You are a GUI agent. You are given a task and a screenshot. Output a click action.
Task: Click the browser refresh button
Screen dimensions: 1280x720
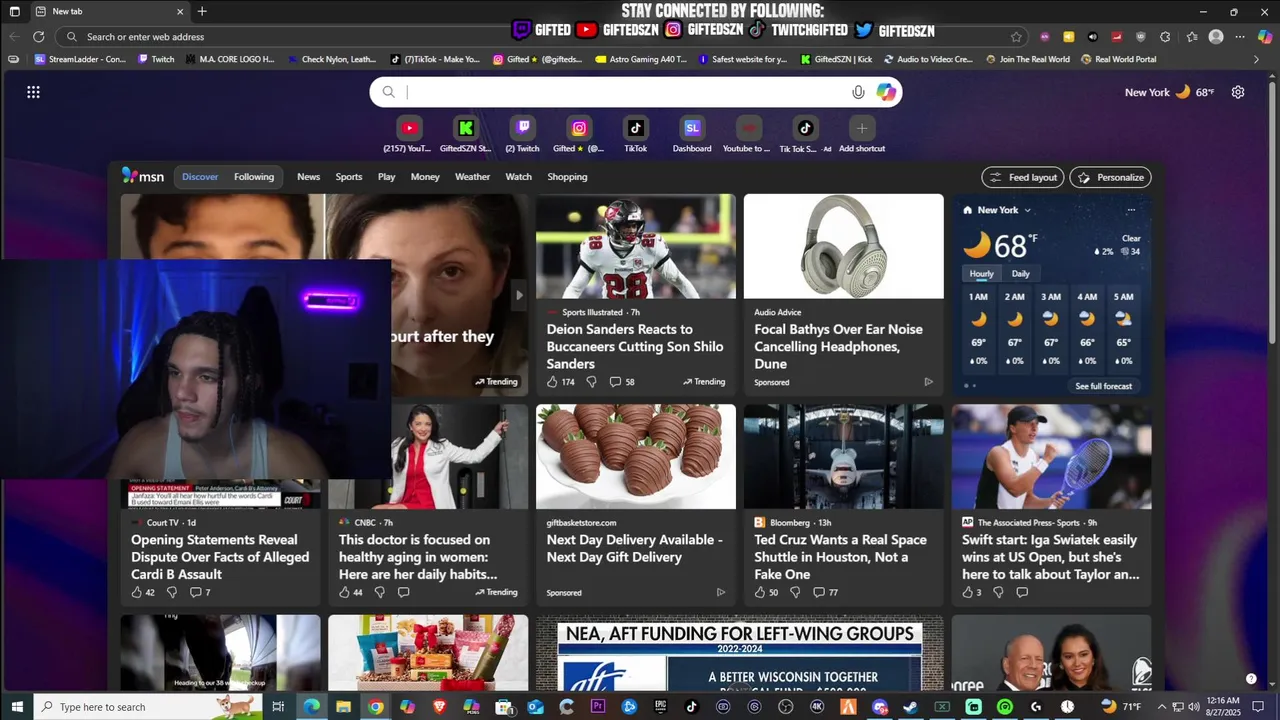[x=39, y=37]
